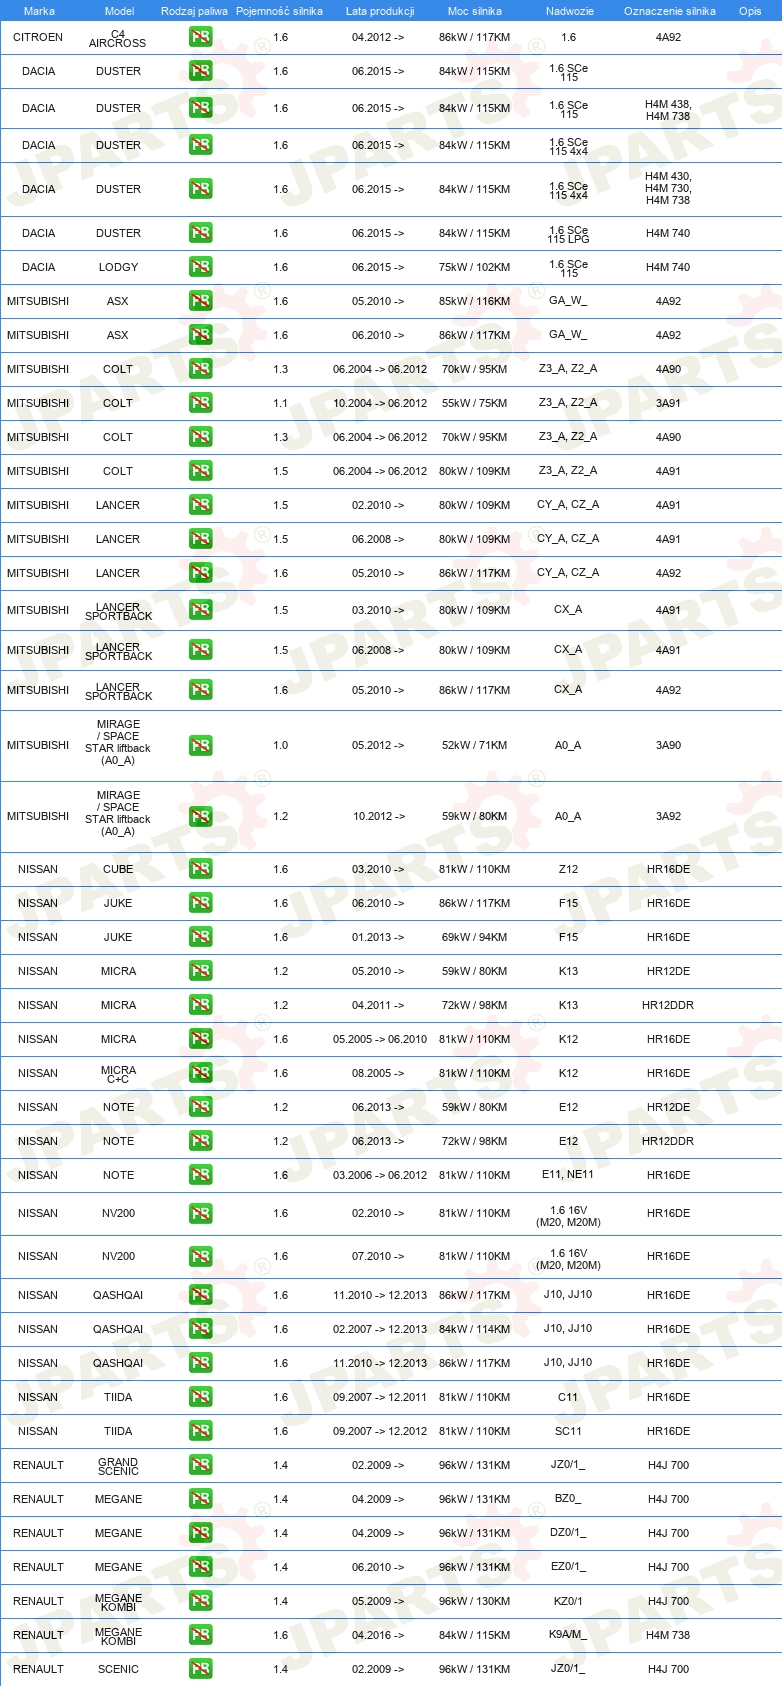
Task: Click the PB icon in Duster H4M 430 row
Action: point(200,189)
